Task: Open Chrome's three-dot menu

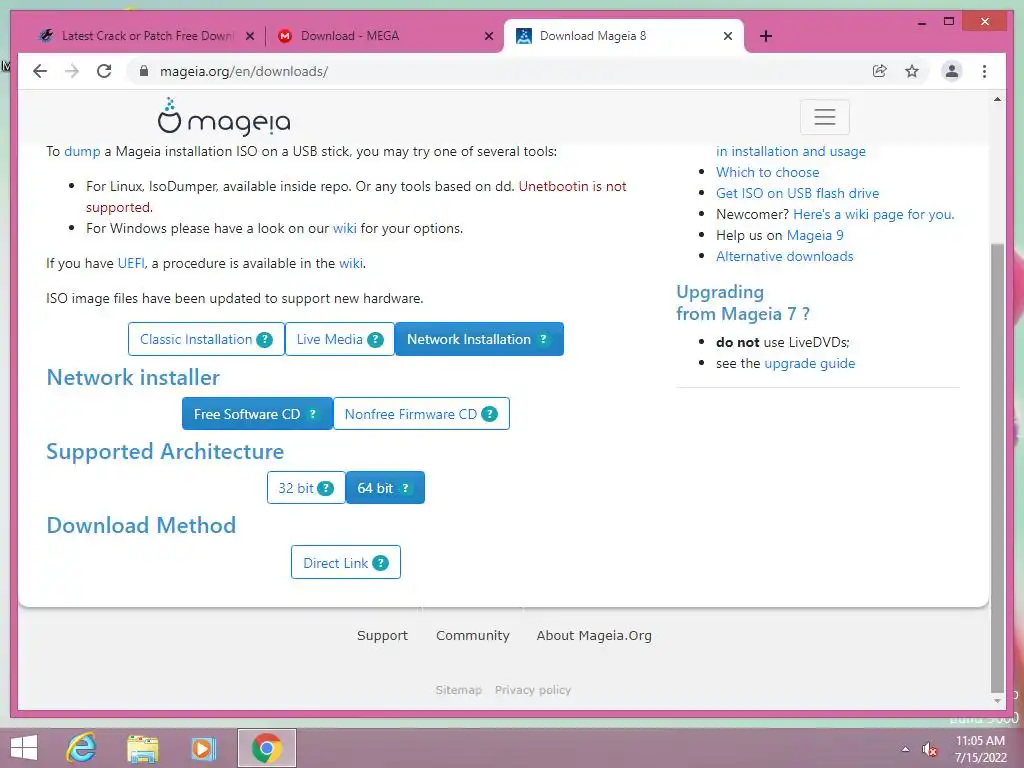Action: click(984, 71)
